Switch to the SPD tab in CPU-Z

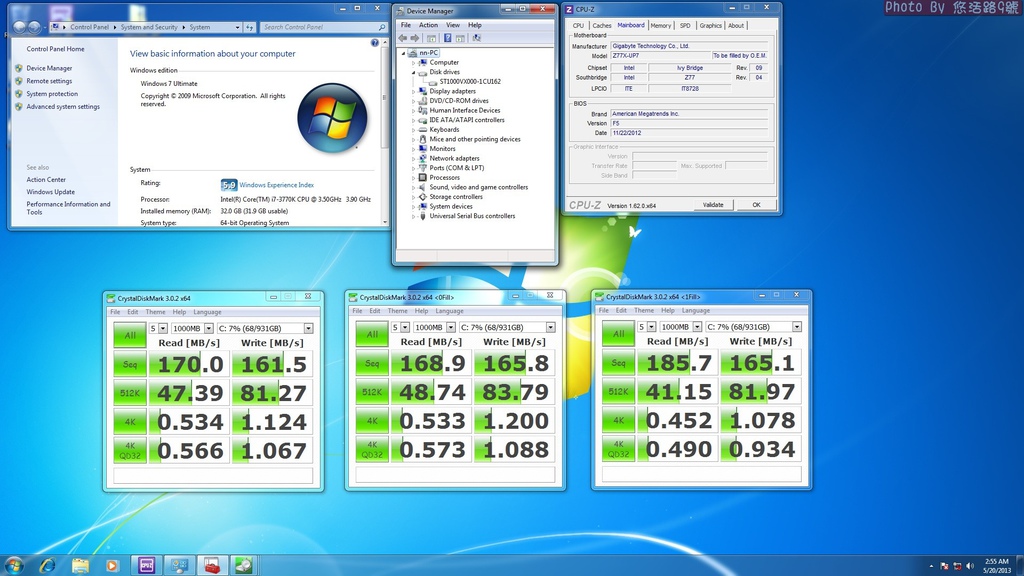tap(684, 25)
